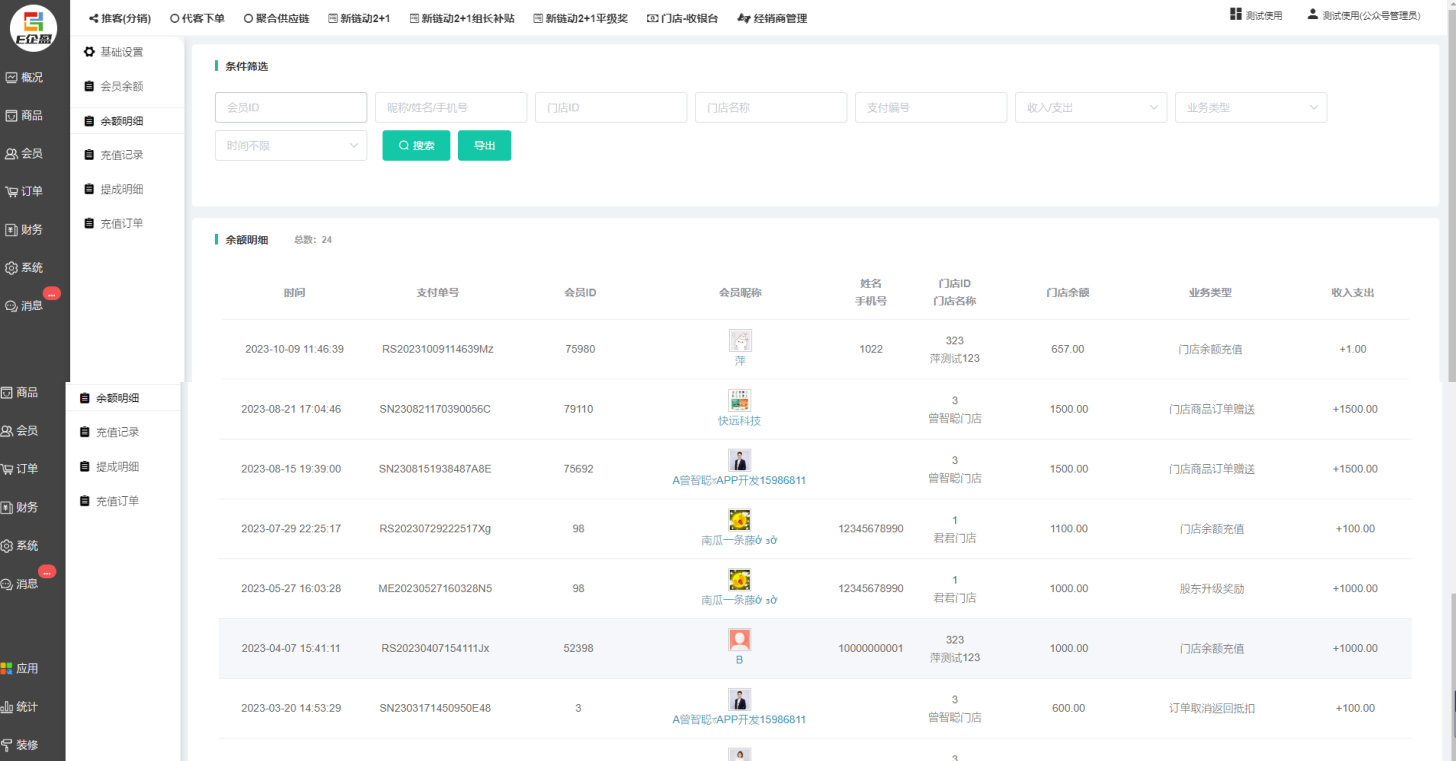Open the 统计 statistics chart icon
The width and height of the screenshot is (1456, 761).
tap(7, 707)
